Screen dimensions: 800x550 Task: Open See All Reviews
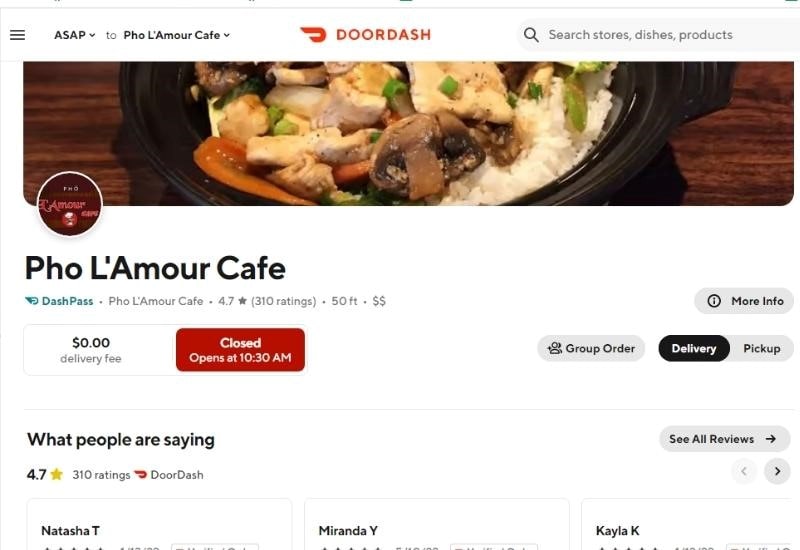724,439
